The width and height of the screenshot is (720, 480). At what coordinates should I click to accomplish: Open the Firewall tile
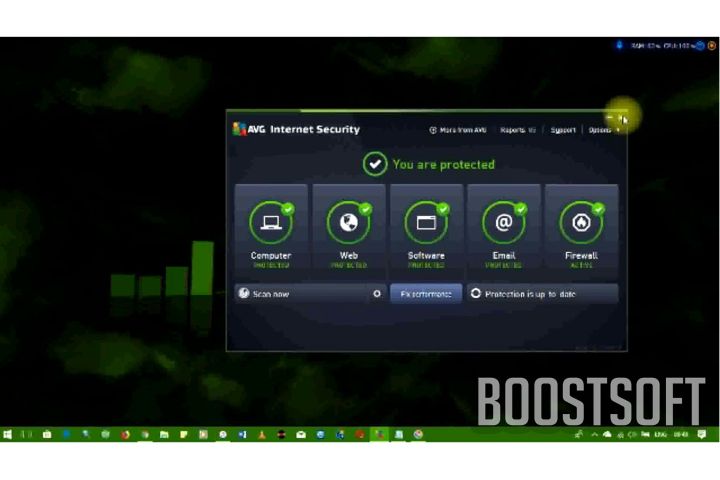click(581, 232)
